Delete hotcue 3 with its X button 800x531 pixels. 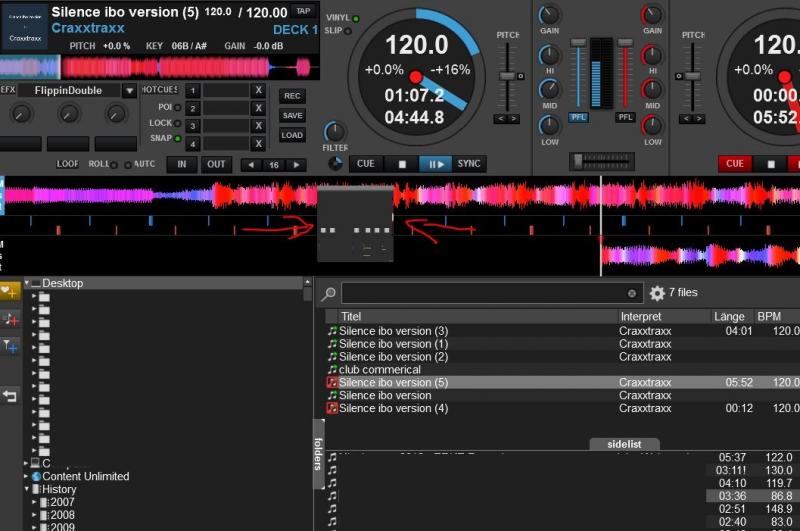tap(259, 125)
